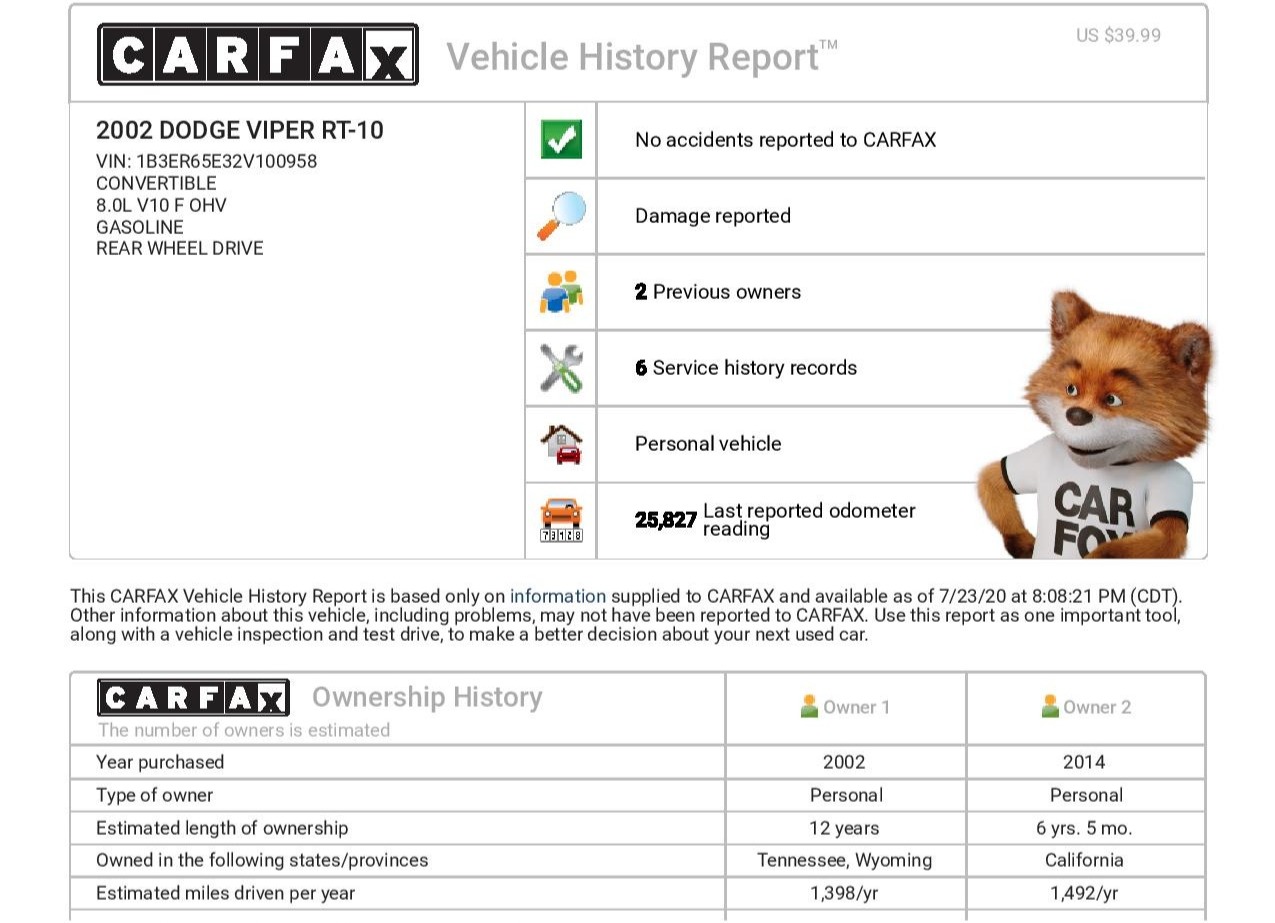Click the CAR FOX mascot image
The image size is (1275, 923).
pyautogui.click(x=1097, y=424)
